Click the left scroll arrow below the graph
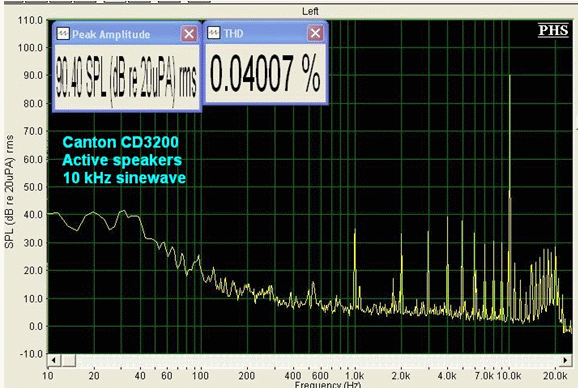Screen dimensions: 578x388 point(54,360)
